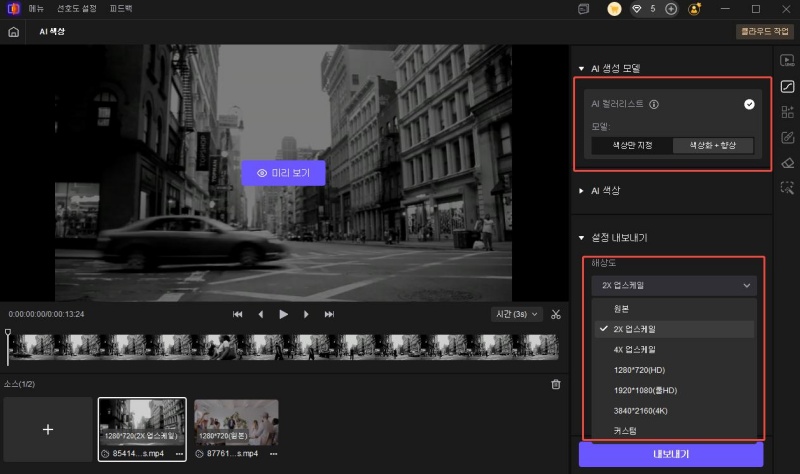This screenshot has height=474, width=800.
Task: Open the 선호도 설정 menu
Action: click(x=76, y=9)
